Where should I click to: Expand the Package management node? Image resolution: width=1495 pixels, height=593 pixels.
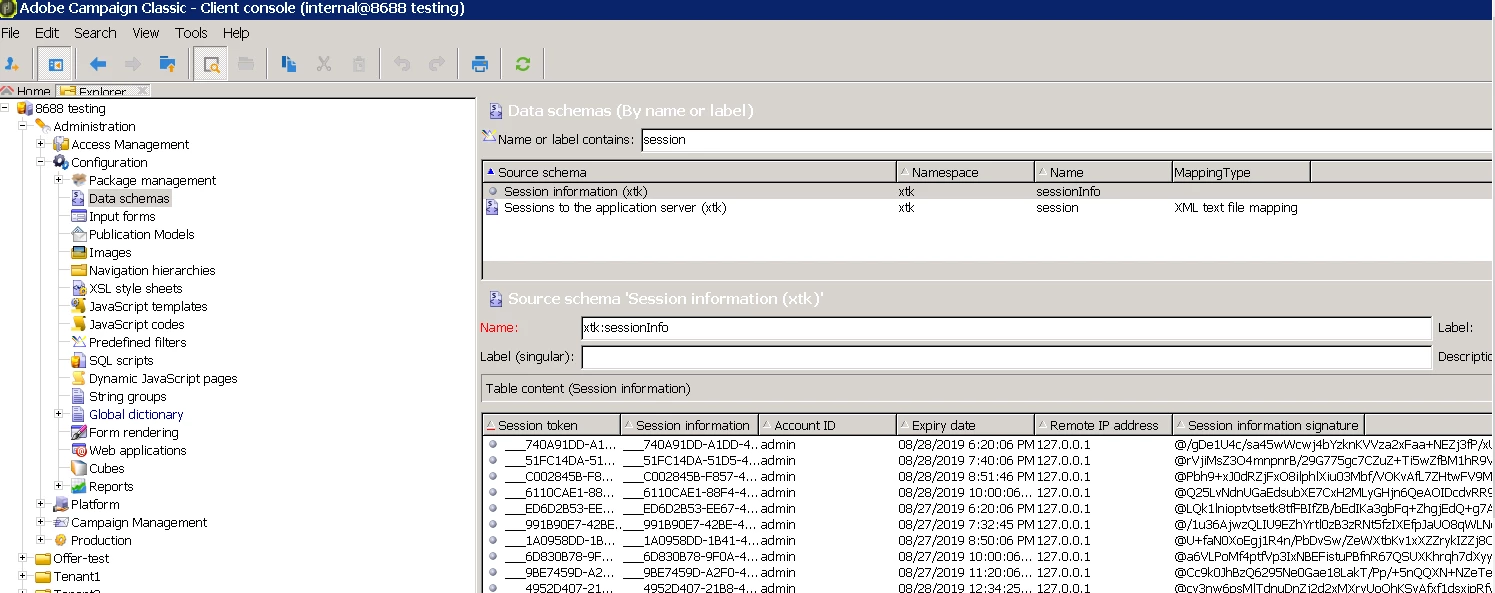pos(59,180)
